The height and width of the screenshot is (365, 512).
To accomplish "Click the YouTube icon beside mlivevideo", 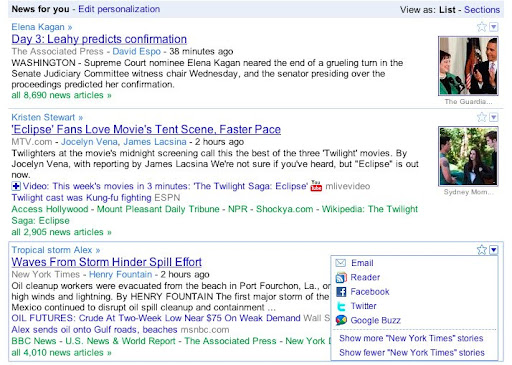I will pos(316,186).
